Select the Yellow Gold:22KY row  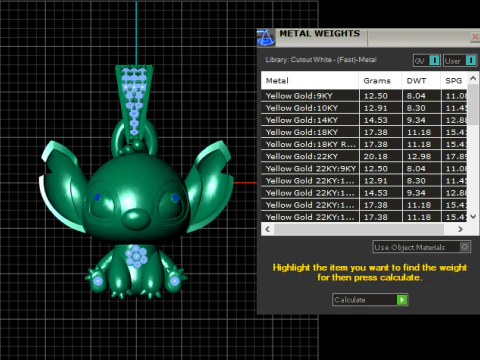point(364,156)
